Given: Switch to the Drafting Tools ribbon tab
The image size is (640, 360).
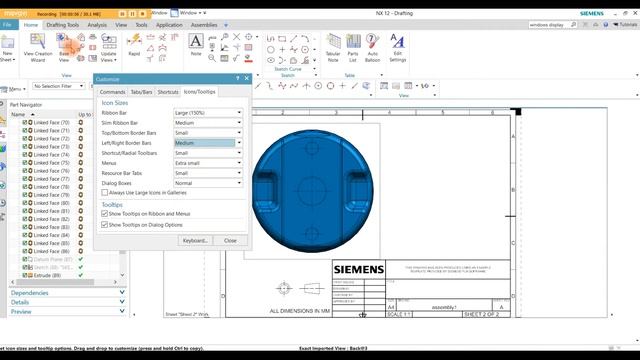Looking at the screenshot, I should 62,25.
